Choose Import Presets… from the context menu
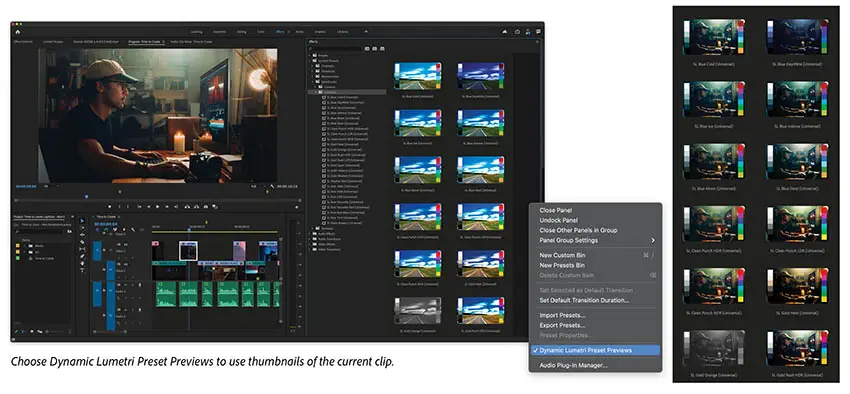The width and height of the screenshot is (850, 394). pos(562,315)
